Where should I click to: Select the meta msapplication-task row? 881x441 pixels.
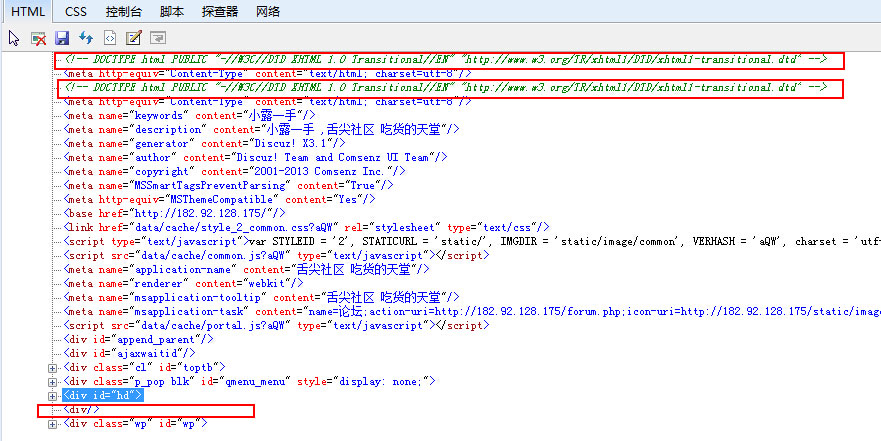[472, 311]
